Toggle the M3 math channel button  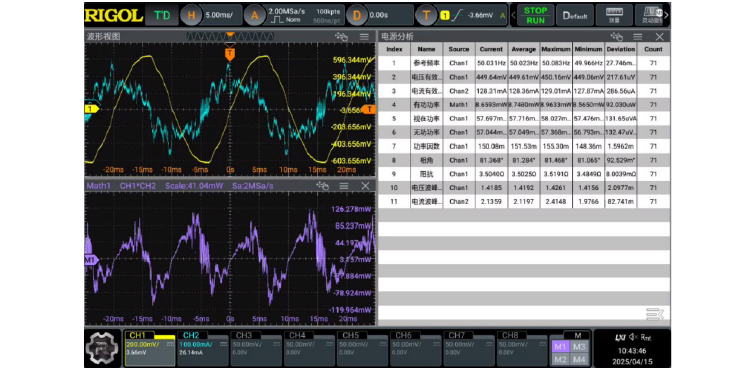click(580, 347)
